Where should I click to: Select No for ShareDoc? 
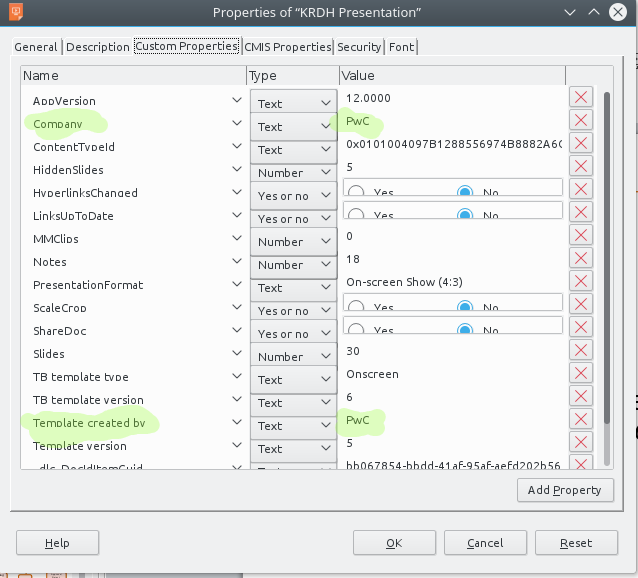(x=465, y=329)
